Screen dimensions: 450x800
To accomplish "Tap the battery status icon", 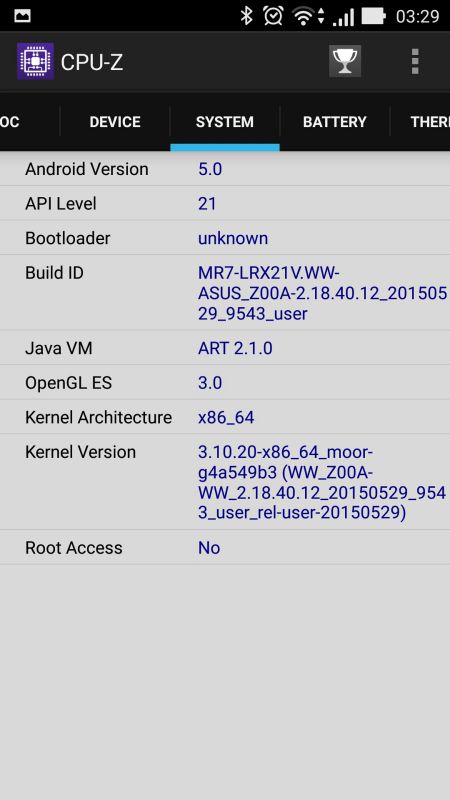I will (373, 16).
